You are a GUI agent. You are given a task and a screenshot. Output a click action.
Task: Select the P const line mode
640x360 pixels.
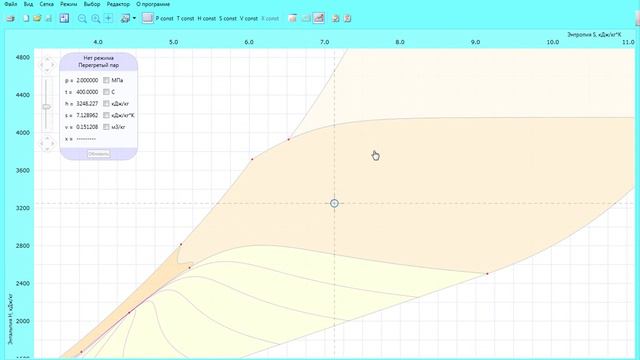pyautogui.click(x=164, y=18)
